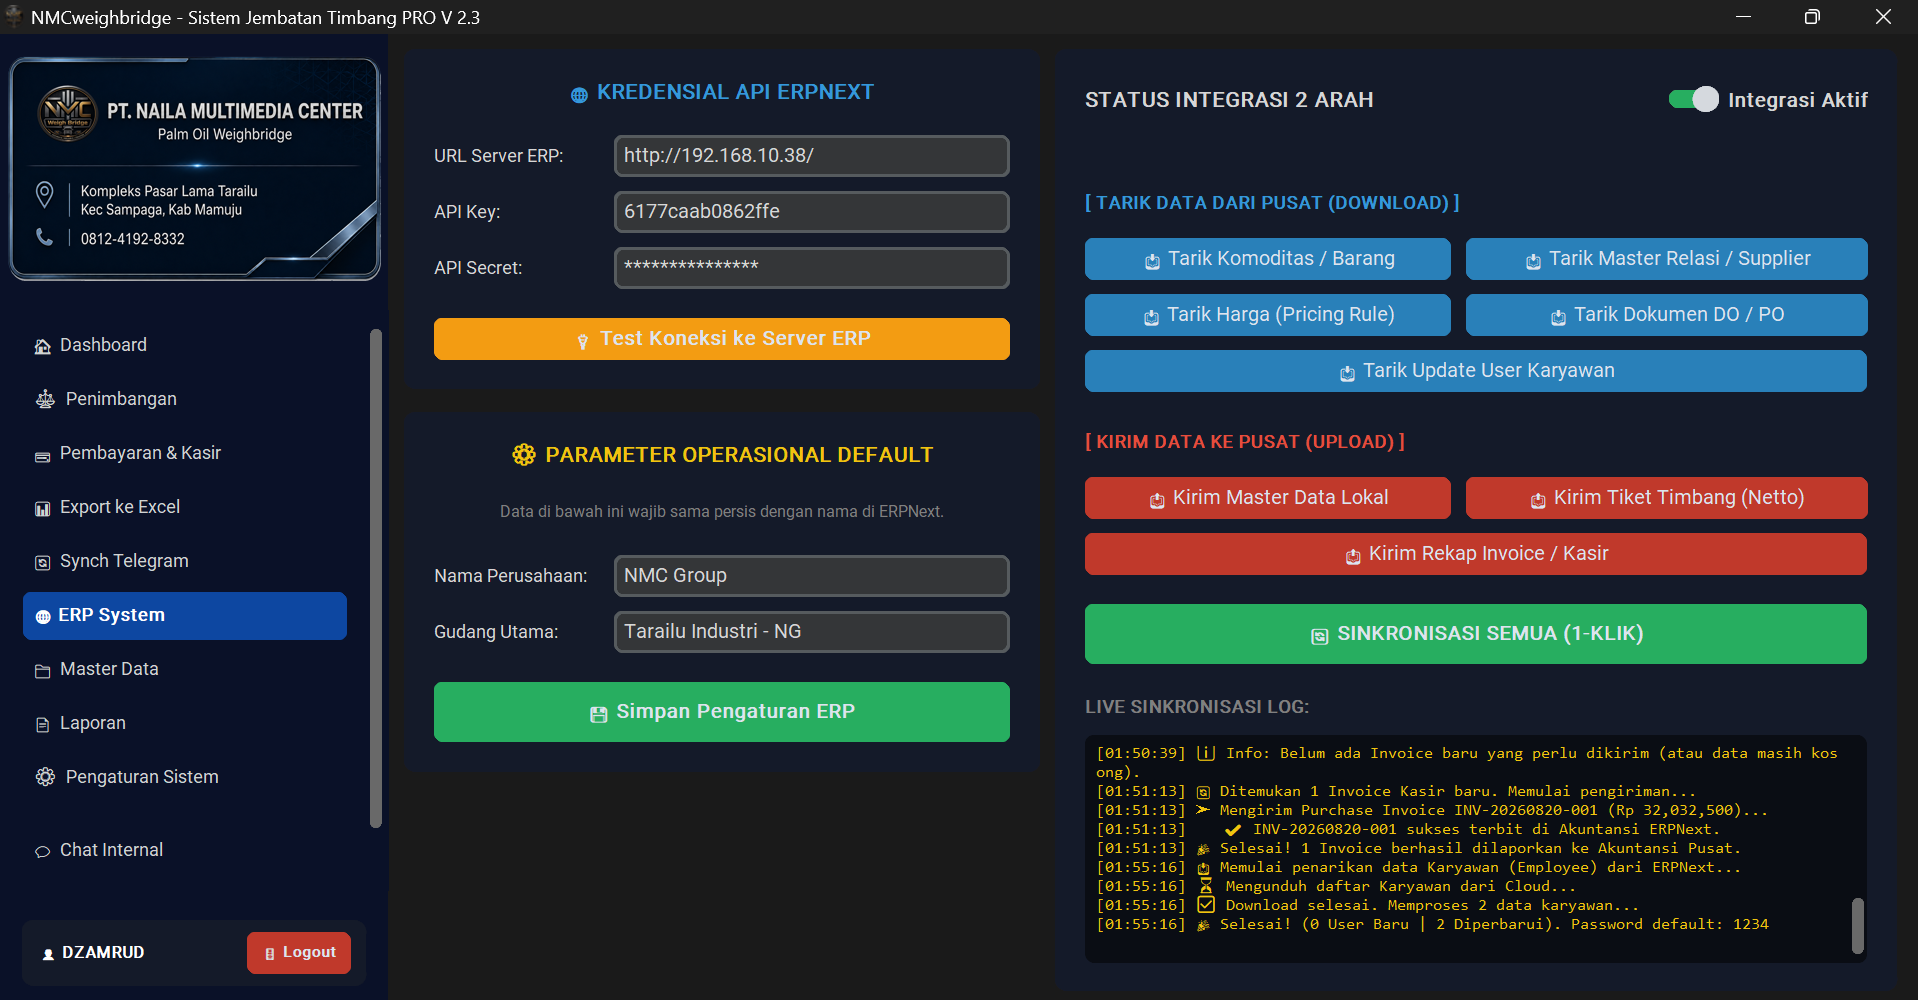The width and height of the screenshot is (1918, 1000).
Task: Click the Gudang Utama field
Action: pyautogui.click(x=812, y=632)
